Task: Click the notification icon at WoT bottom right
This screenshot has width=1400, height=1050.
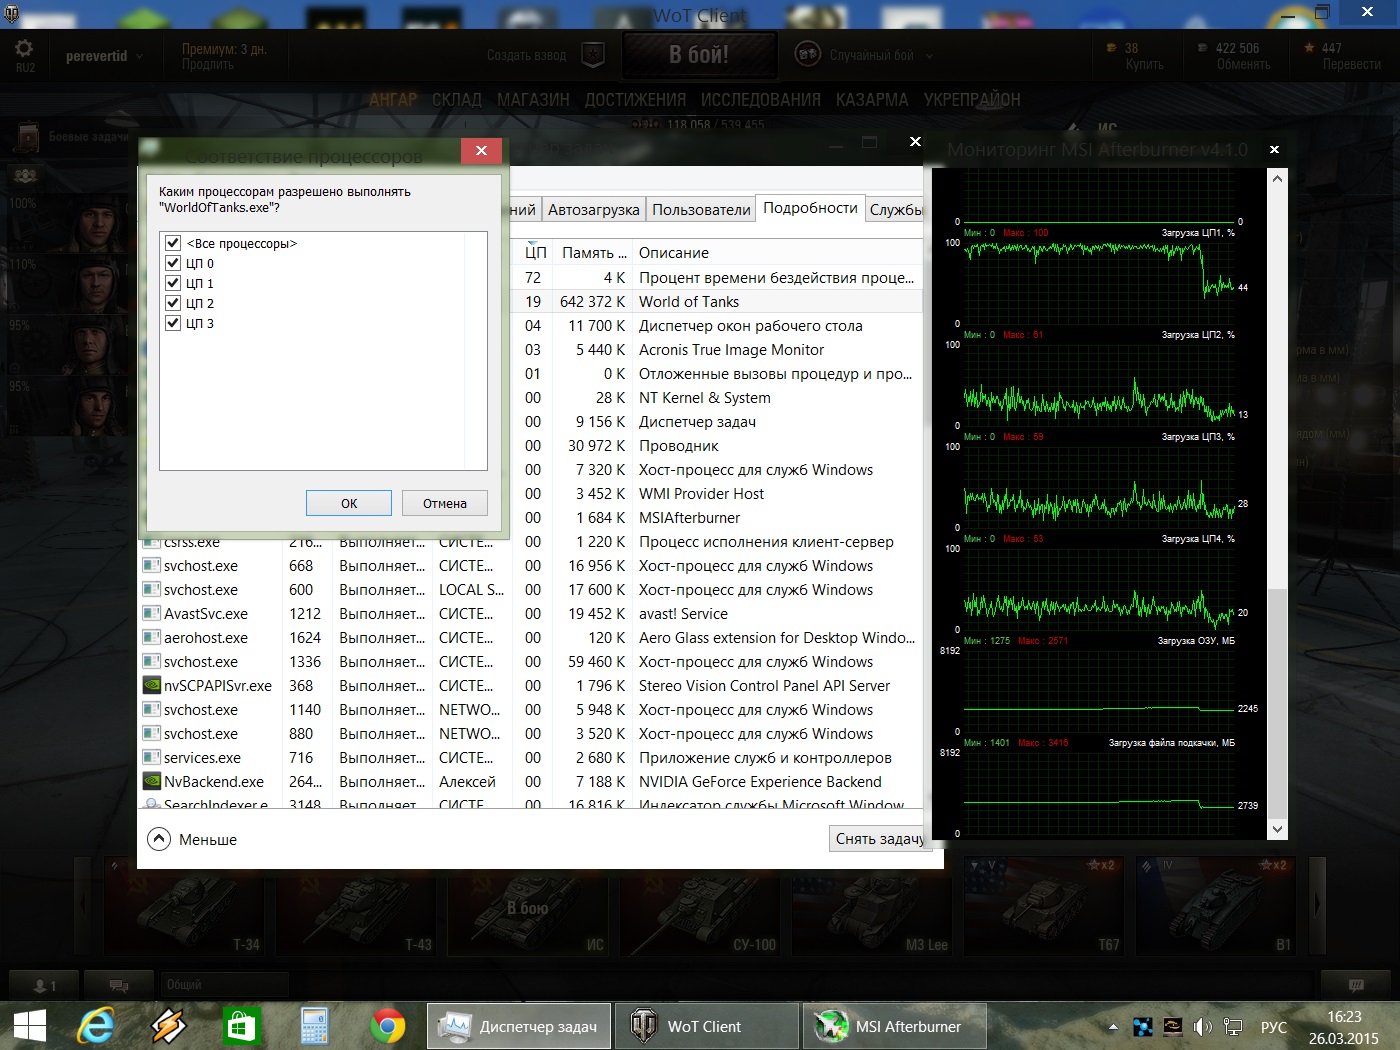Action: tap(1356, 985)
